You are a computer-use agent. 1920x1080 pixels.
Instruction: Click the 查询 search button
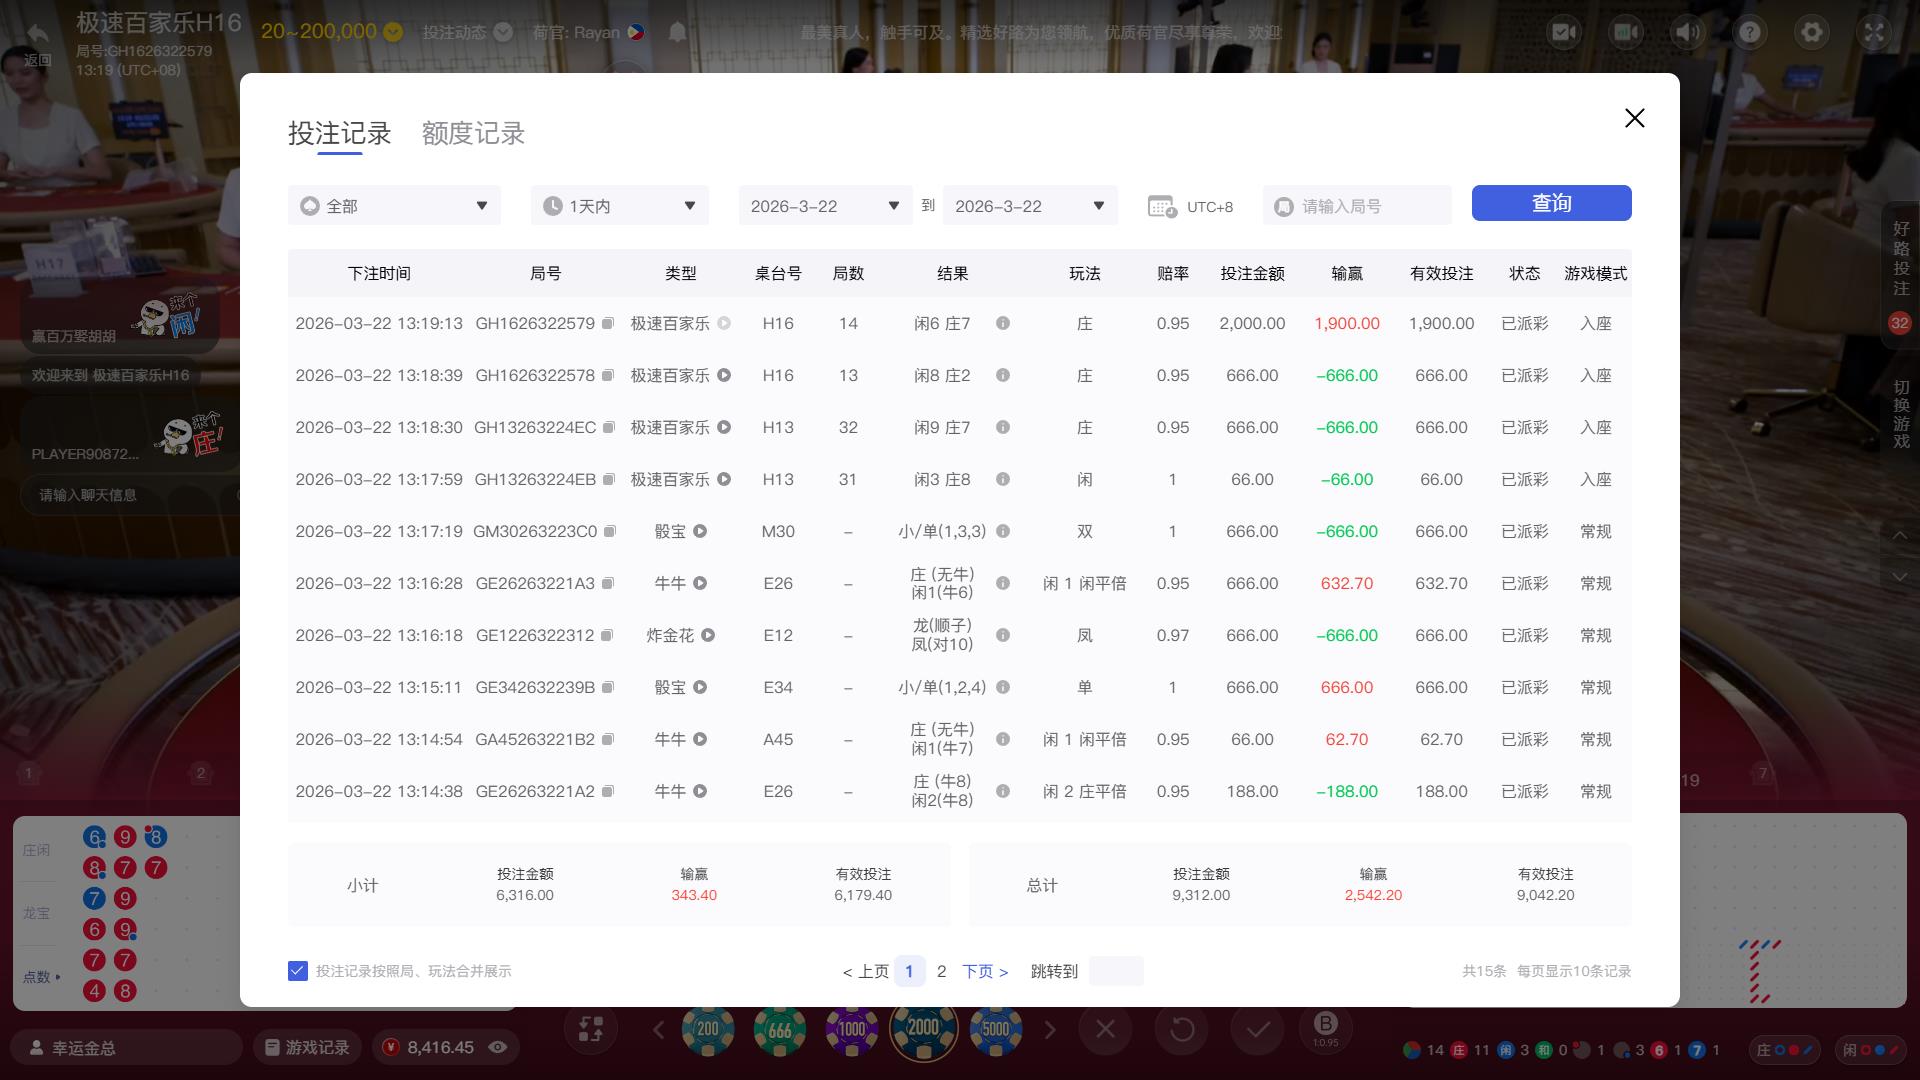pyautogui.click(x=1551, y=203)
